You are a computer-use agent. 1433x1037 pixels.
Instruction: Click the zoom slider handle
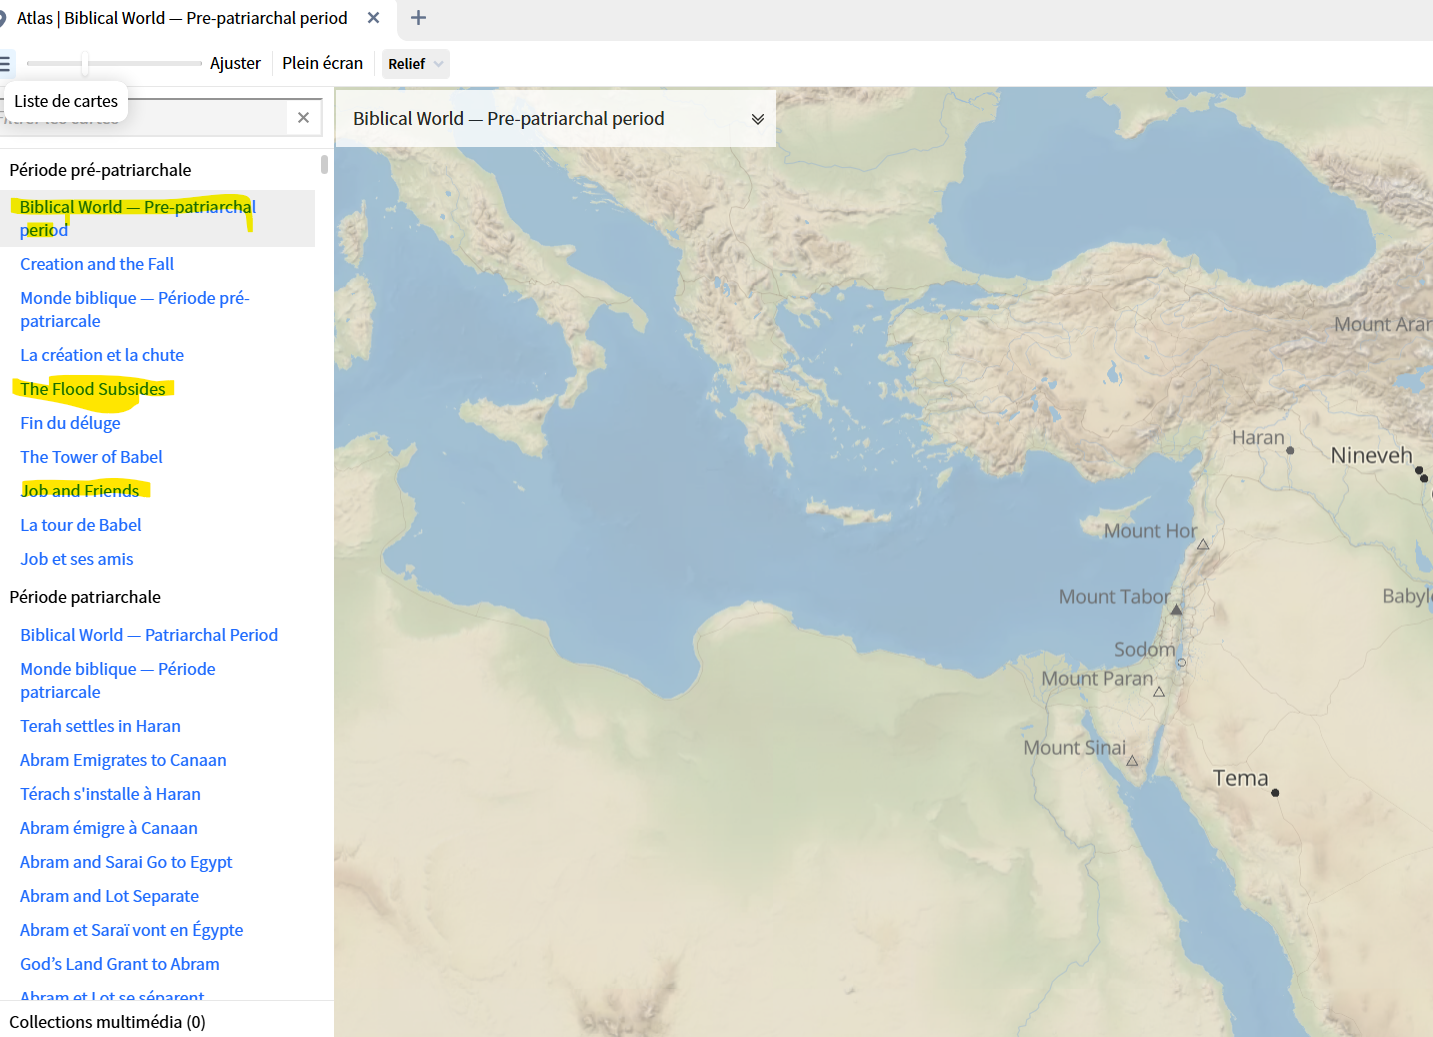(85, 64)
